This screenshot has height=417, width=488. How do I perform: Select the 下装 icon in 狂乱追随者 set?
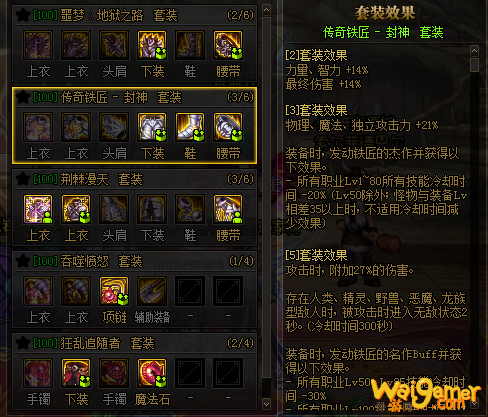76,373
